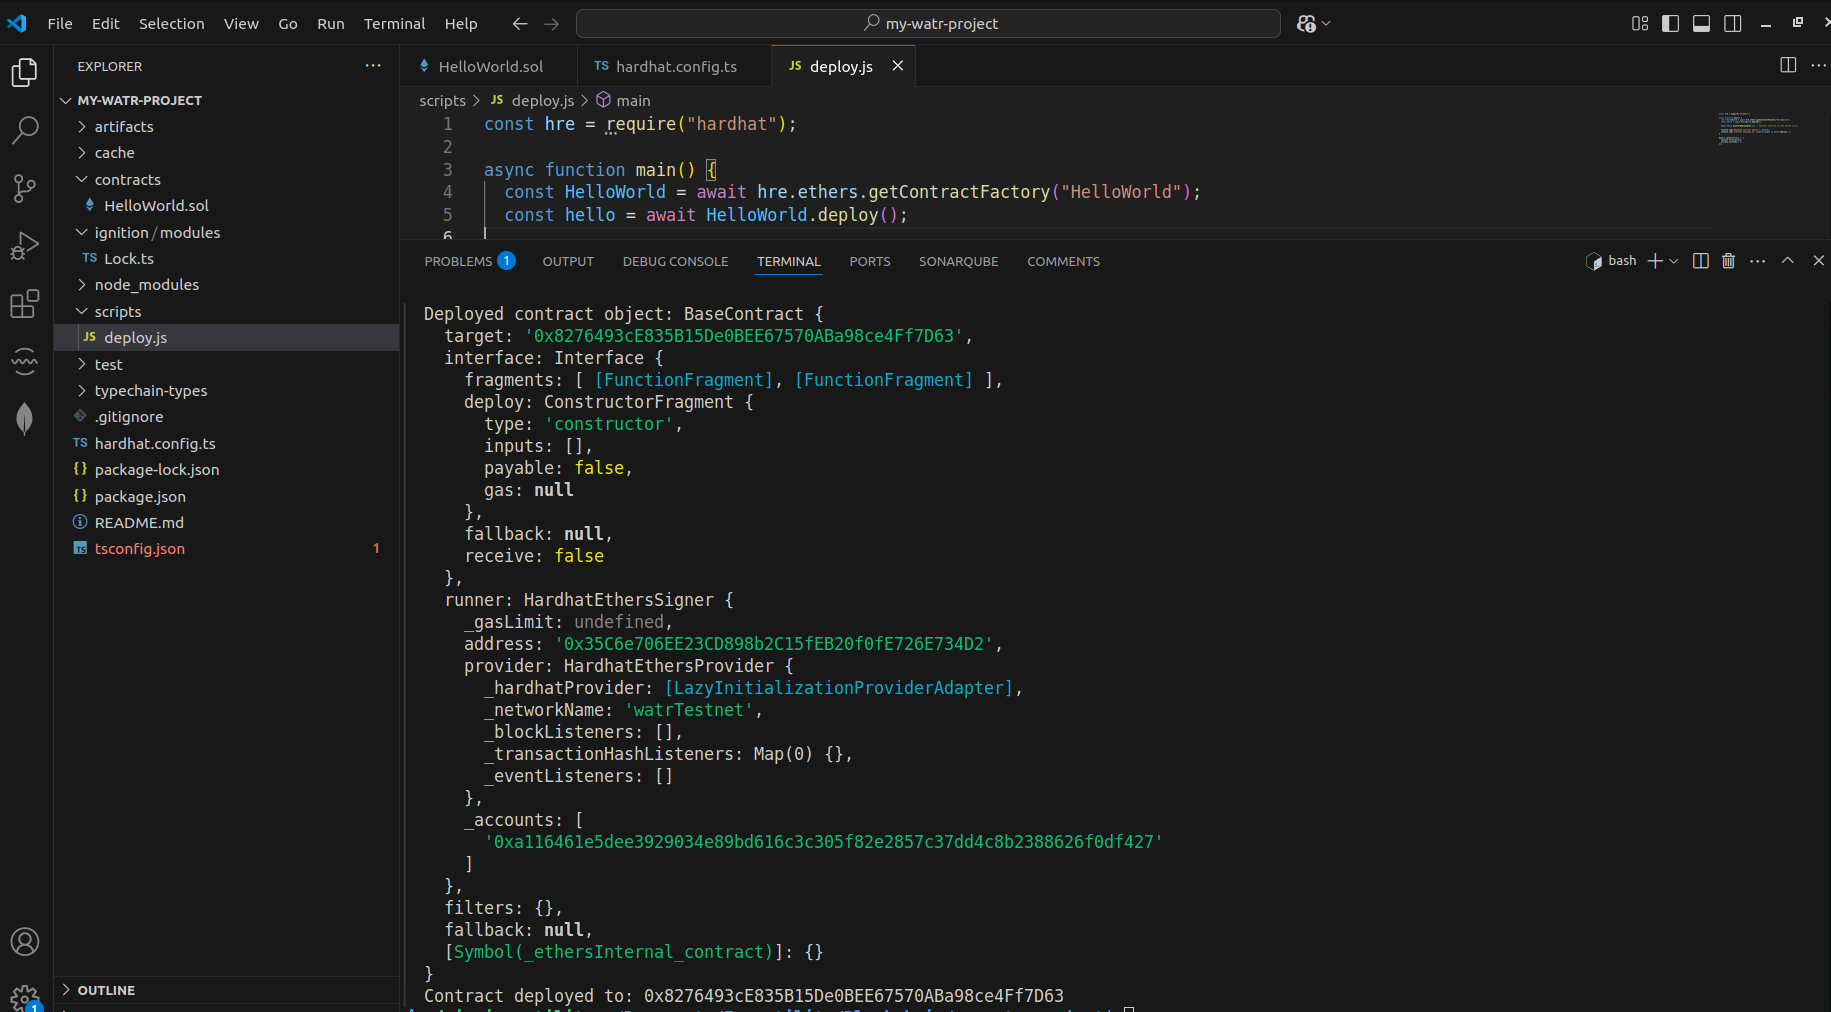Open the Search view in activity bar
Viewport: 1831px width, 1012px height.
pyautogui.click(x=25, y=130)
